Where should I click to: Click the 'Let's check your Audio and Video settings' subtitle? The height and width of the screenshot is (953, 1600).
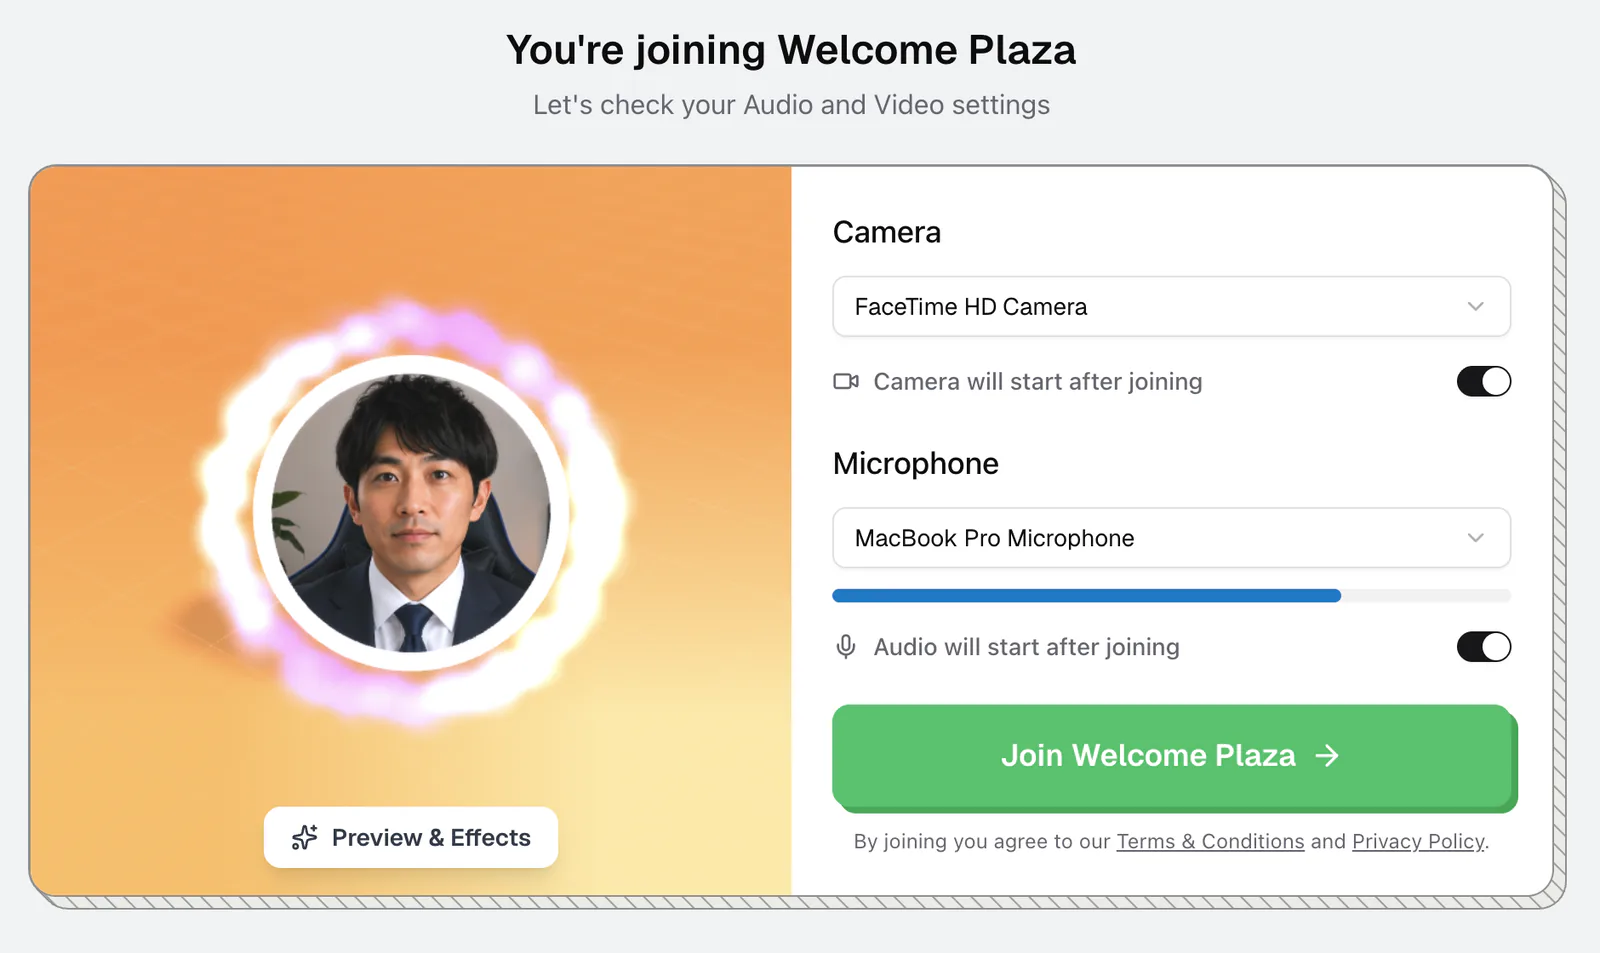click(x=791, y=105)
